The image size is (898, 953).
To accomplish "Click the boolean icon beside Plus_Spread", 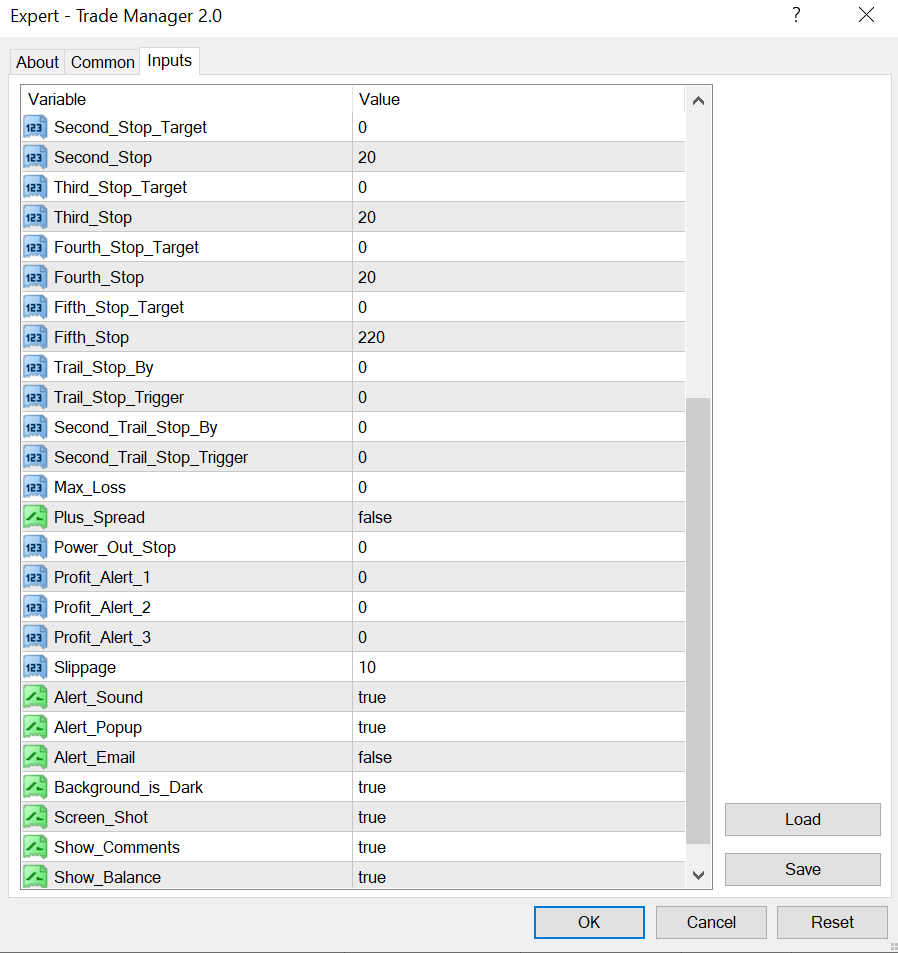I will click(x=35, y=517).
